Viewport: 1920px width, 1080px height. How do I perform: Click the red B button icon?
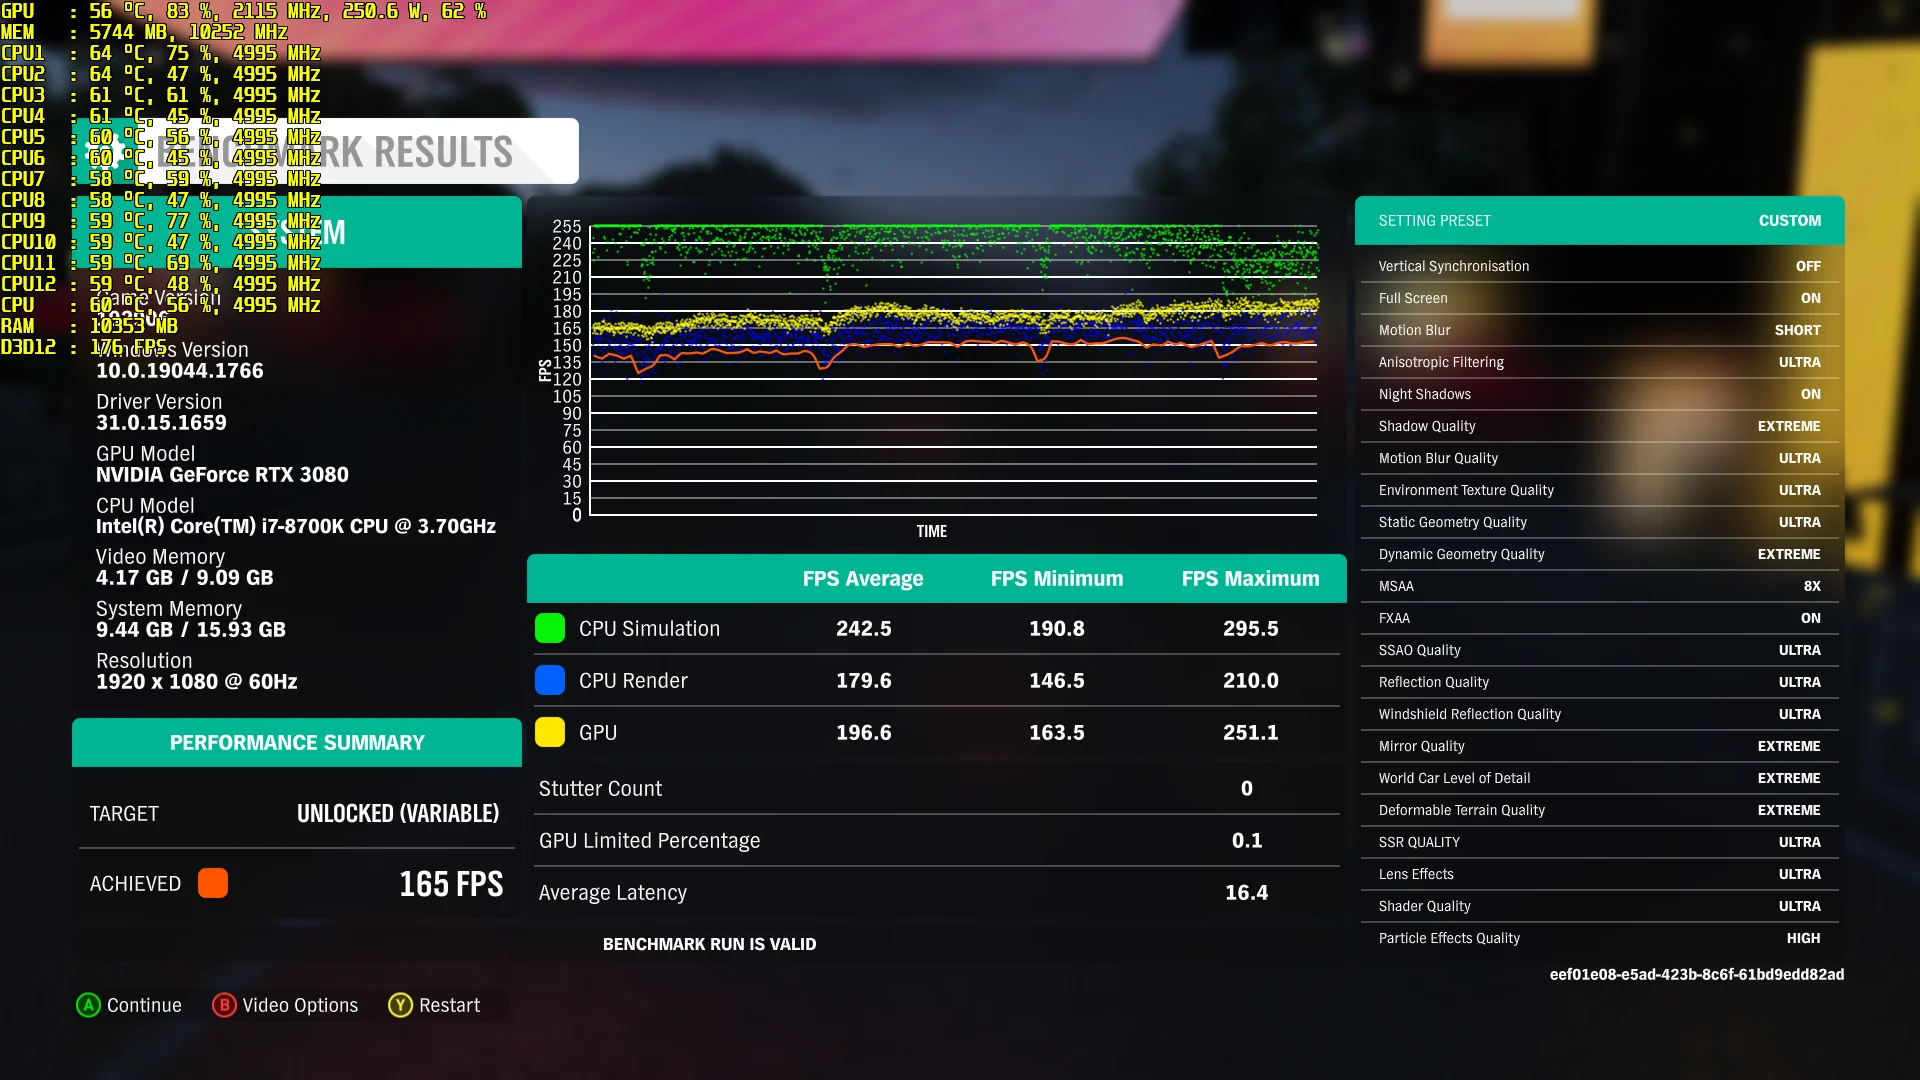[224, 1005]
